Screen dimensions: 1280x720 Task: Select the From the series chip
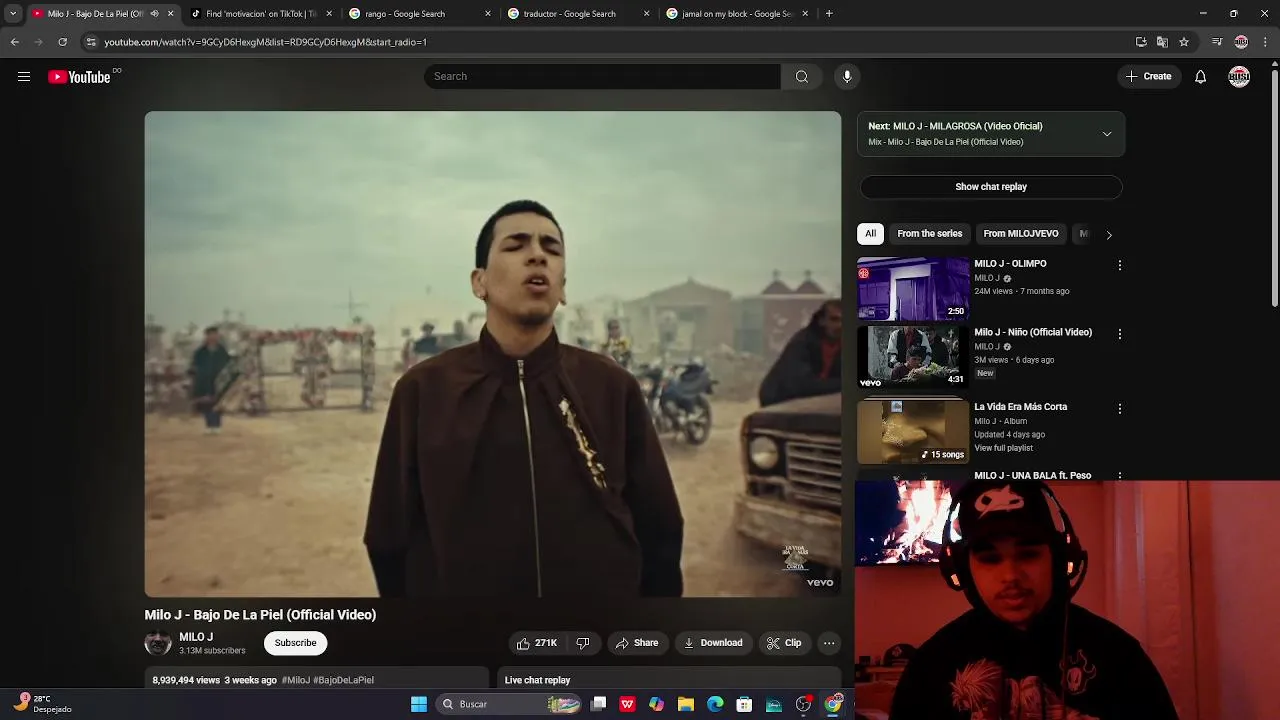point(929,234)
